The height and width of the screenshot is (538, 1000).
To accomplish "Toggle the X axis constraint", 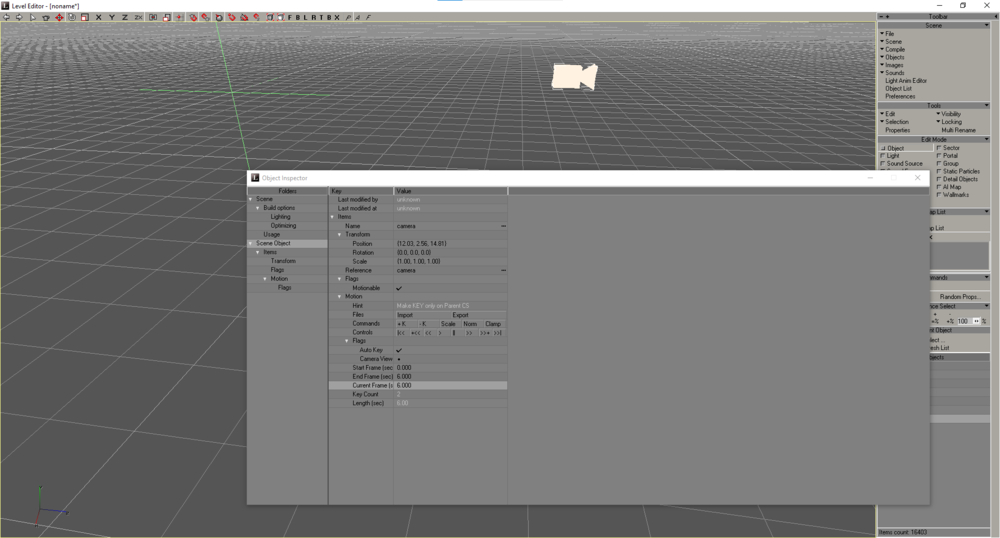I will pyautogui.click(x=98, y=17).
